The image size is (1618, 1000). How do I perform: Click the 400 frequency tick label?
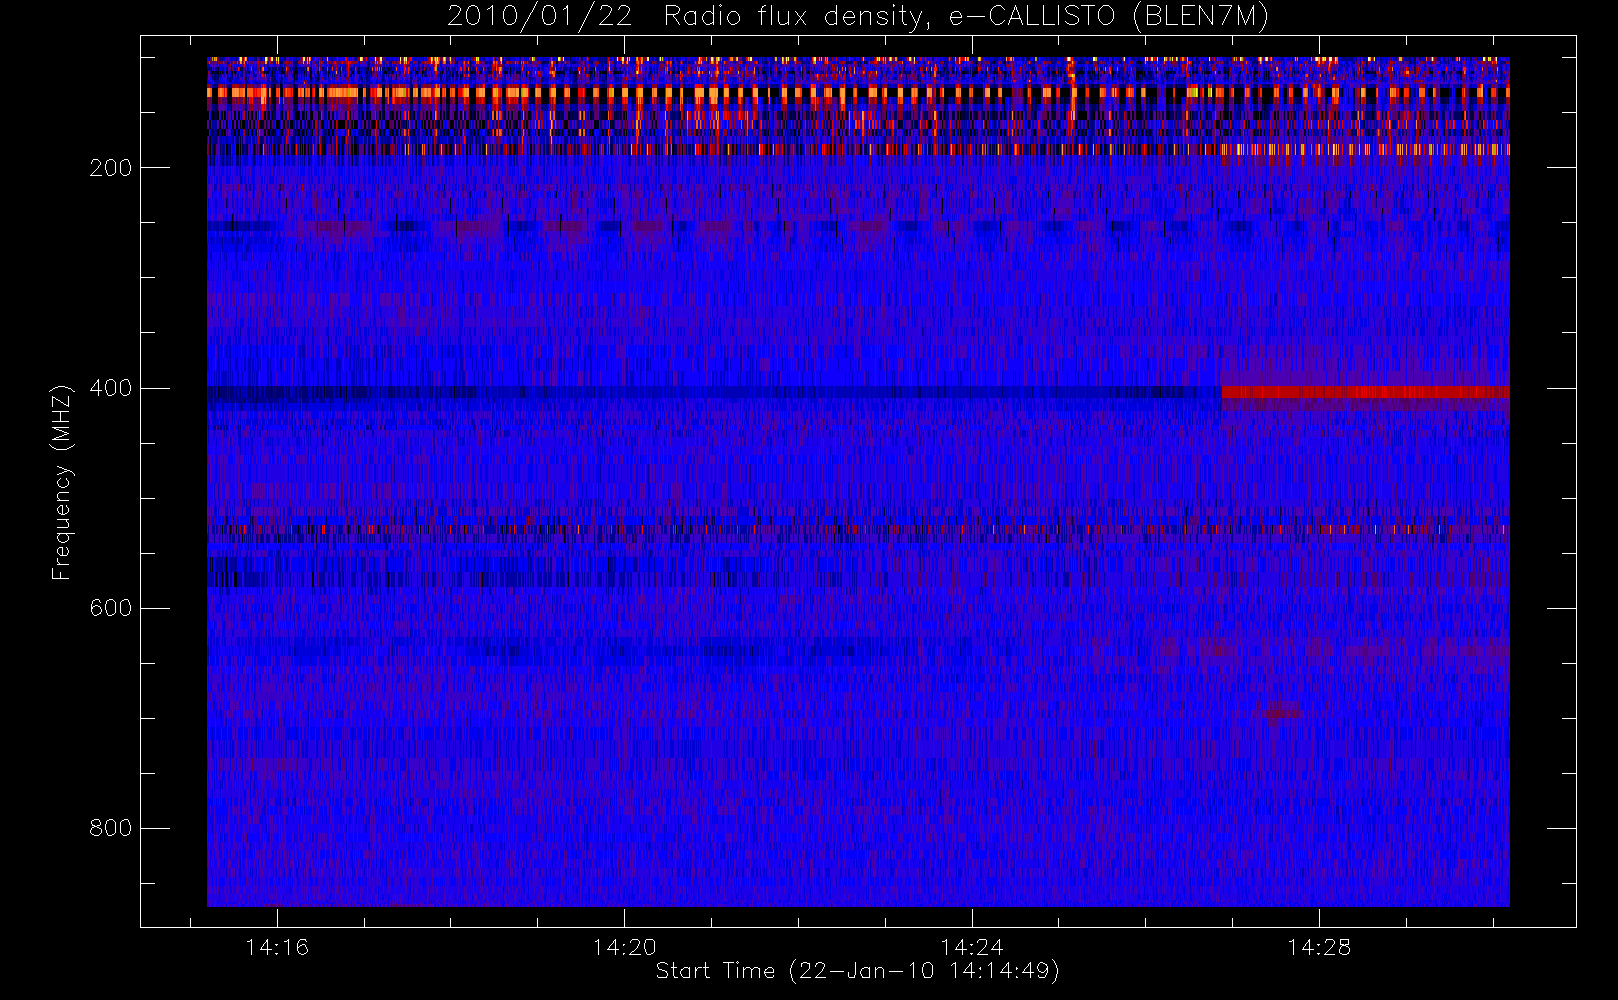(111, 388)
